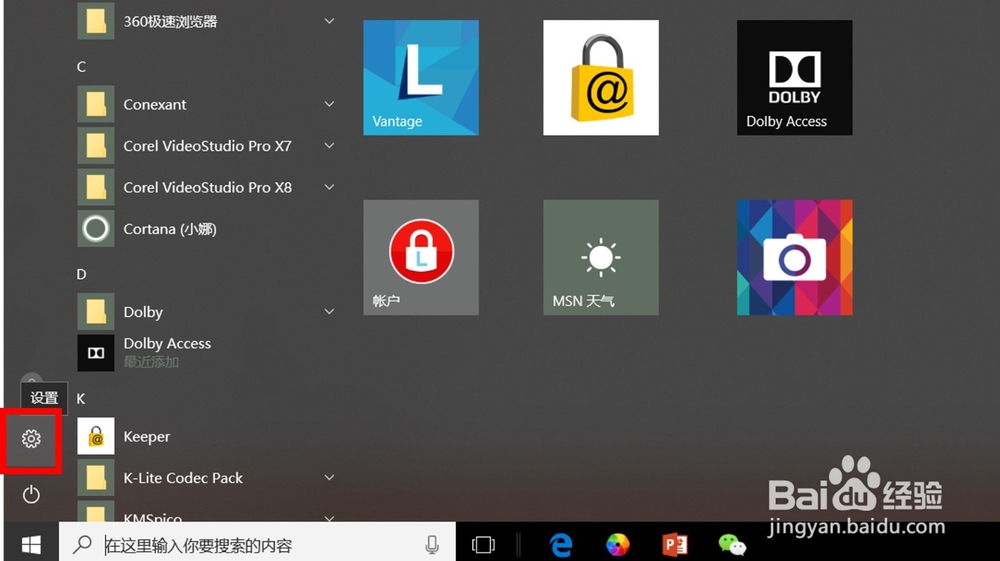Expand the K-Lite Codec Pack chevron
The height and width of the screenshot is (561, 1000).
329,477
